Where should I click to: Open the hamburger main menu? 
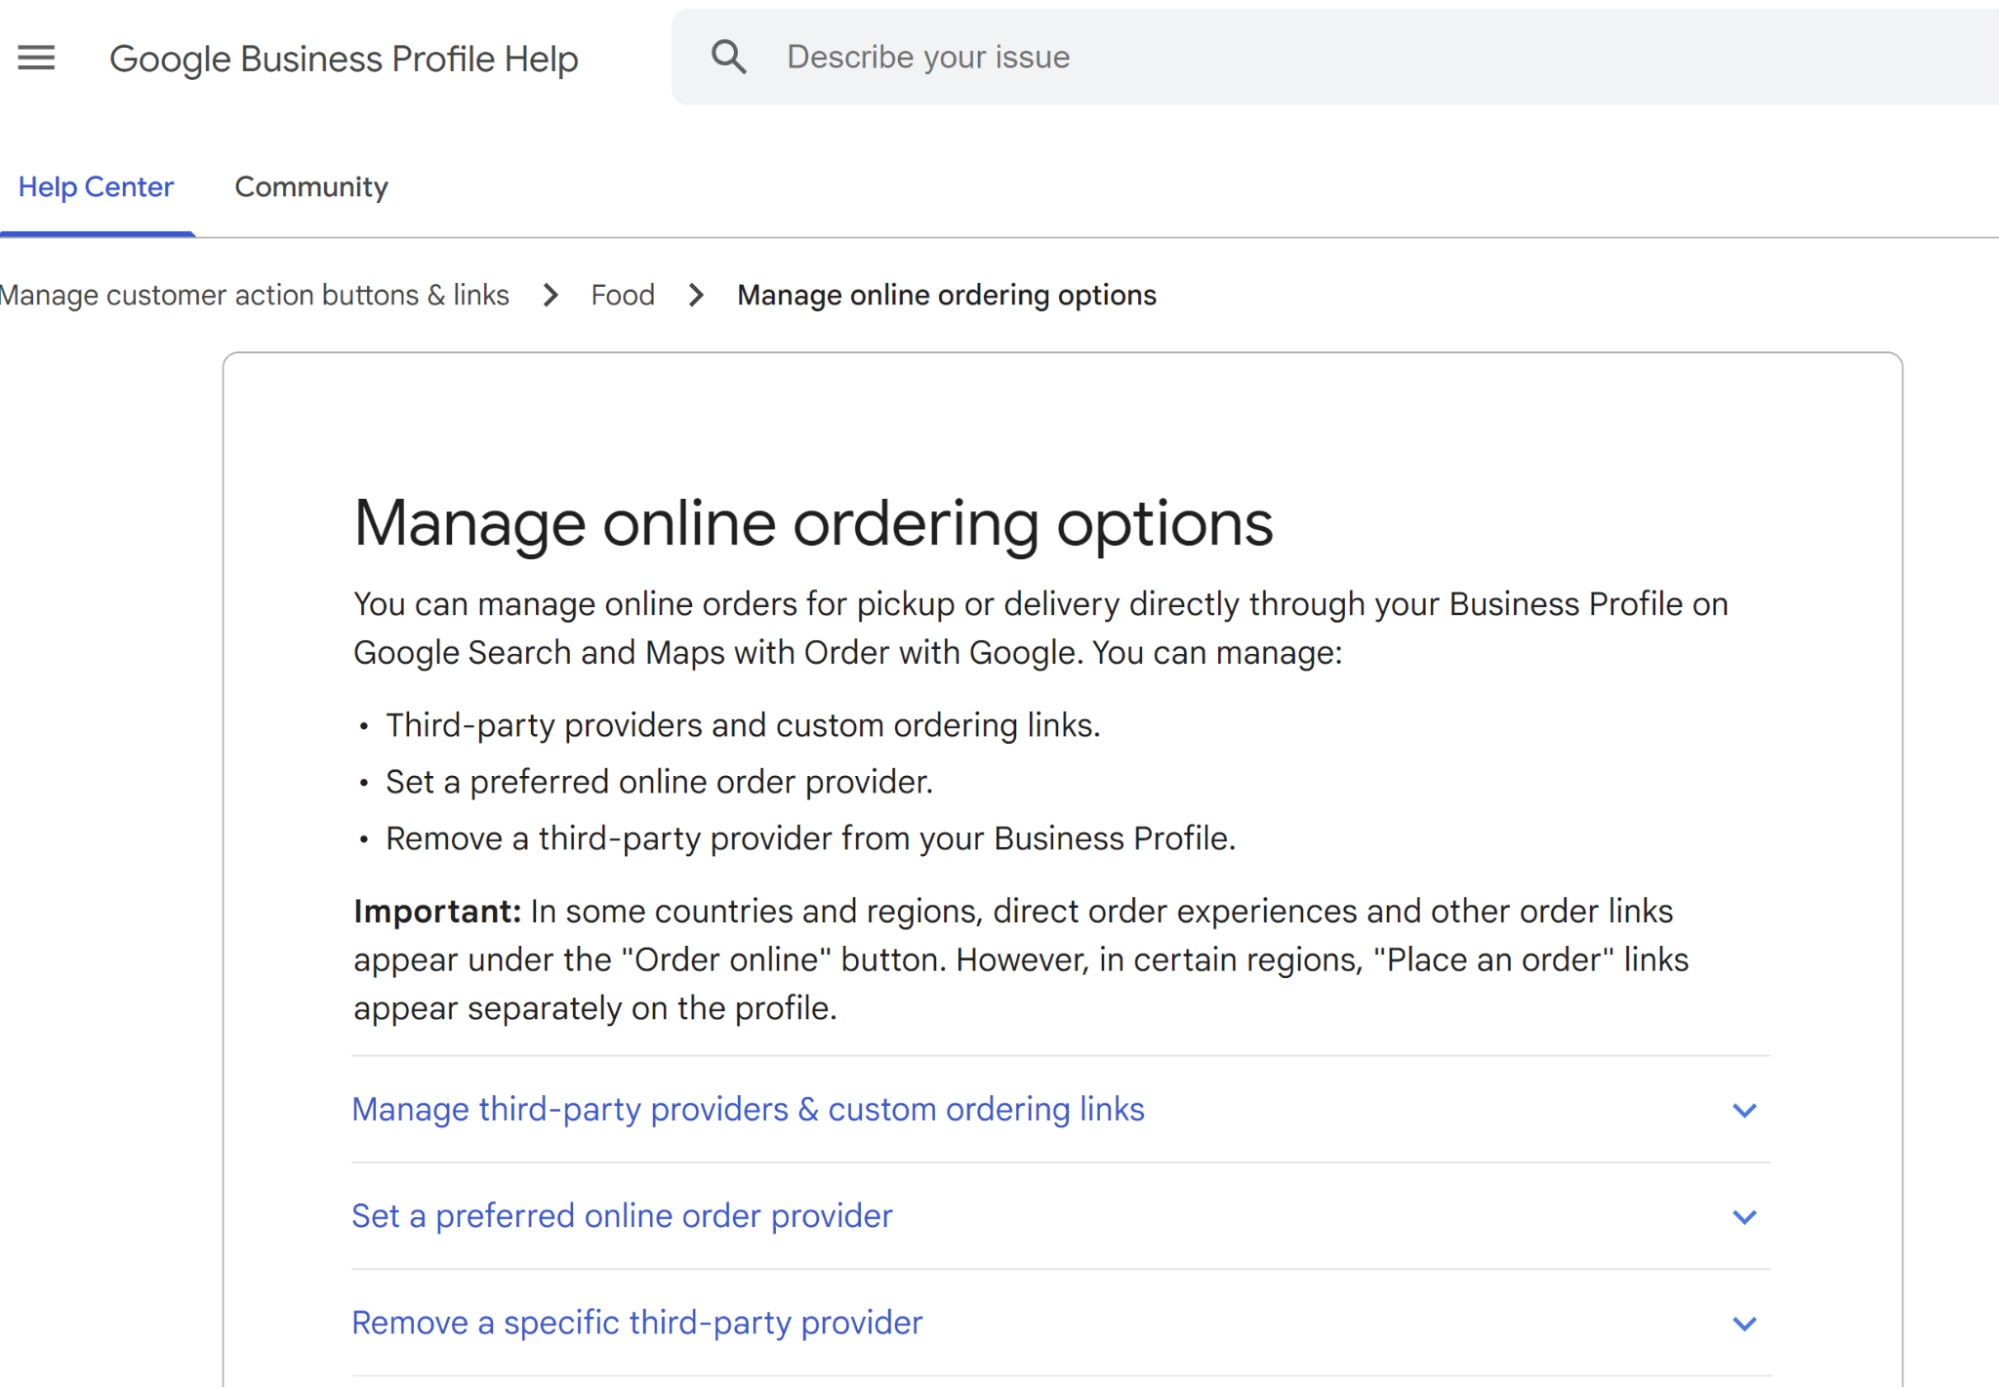coord(37,58)
